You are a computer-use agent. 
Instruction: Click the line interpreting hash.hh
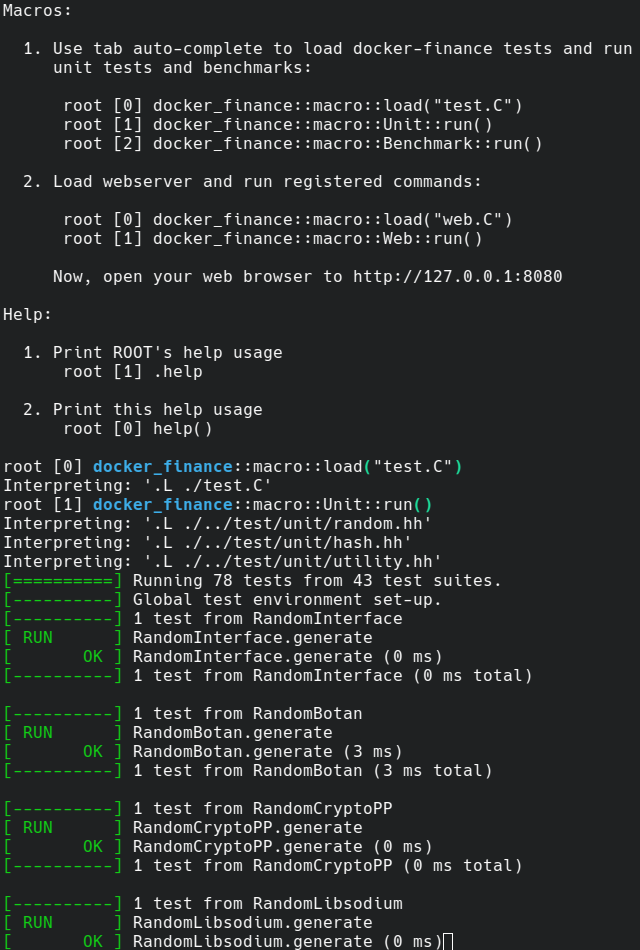coord(207,542)
